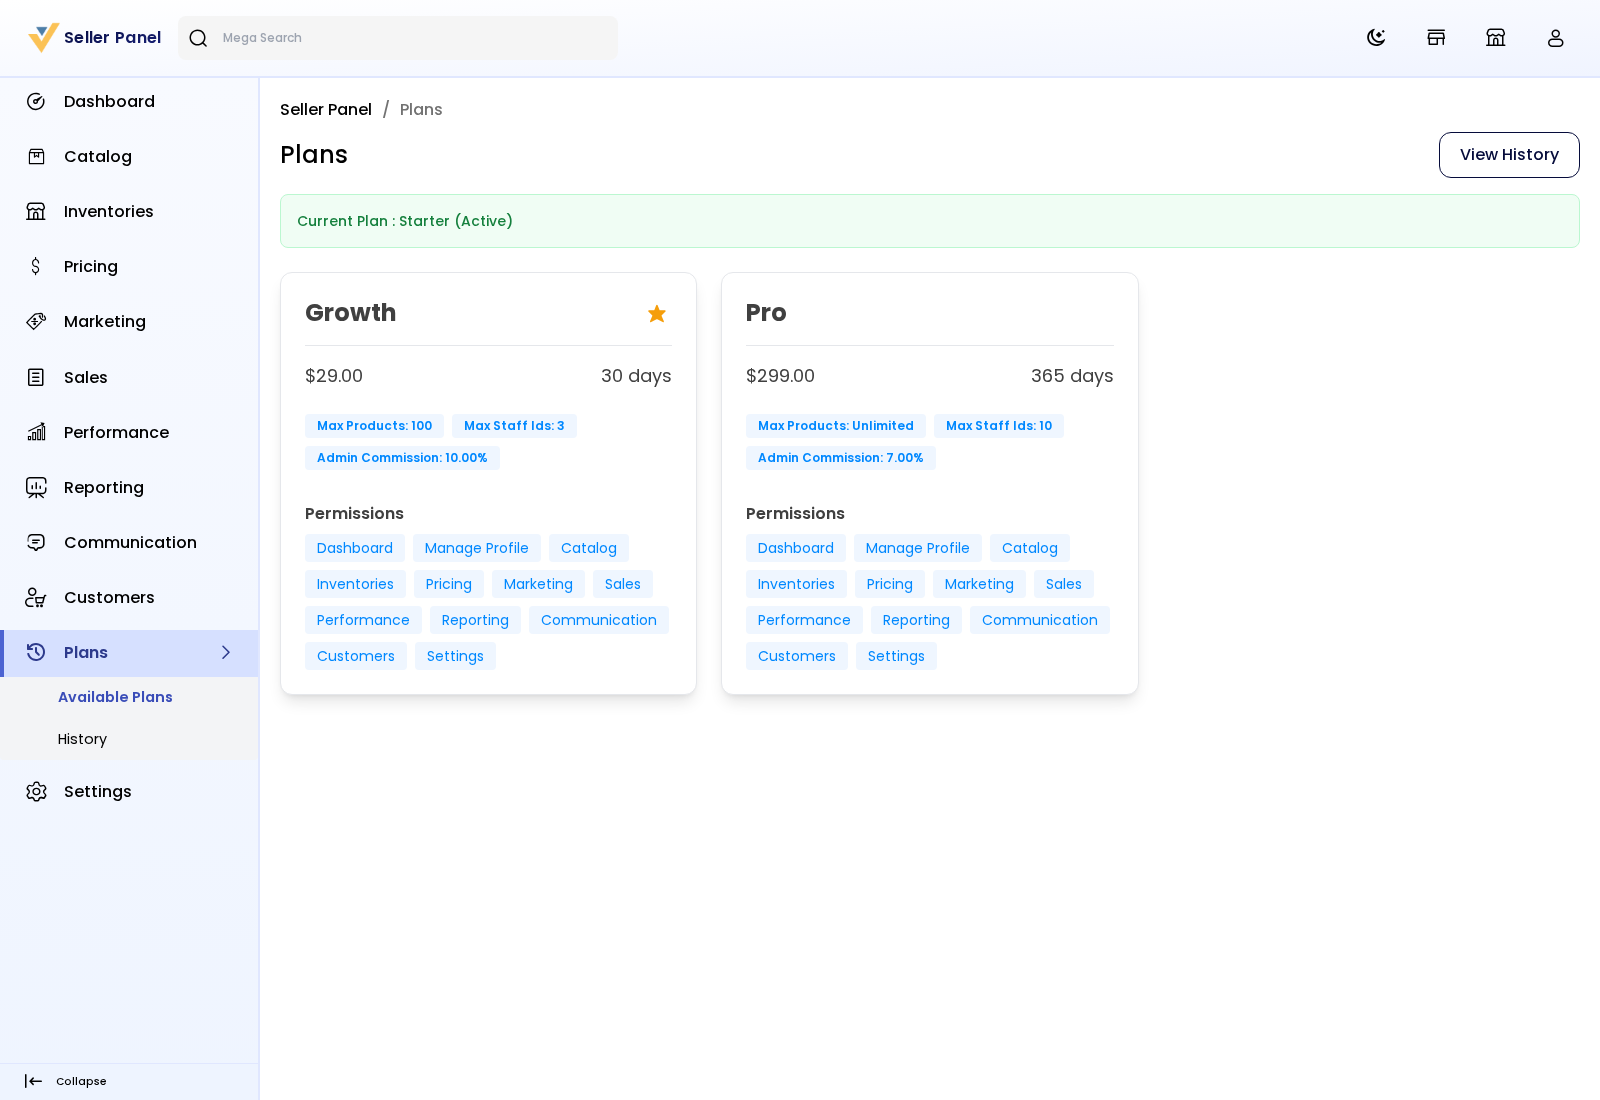This screenshot has width=1600, height=1100.
Task: Click the Customers sidebar icon
Action: pos(36,598)
